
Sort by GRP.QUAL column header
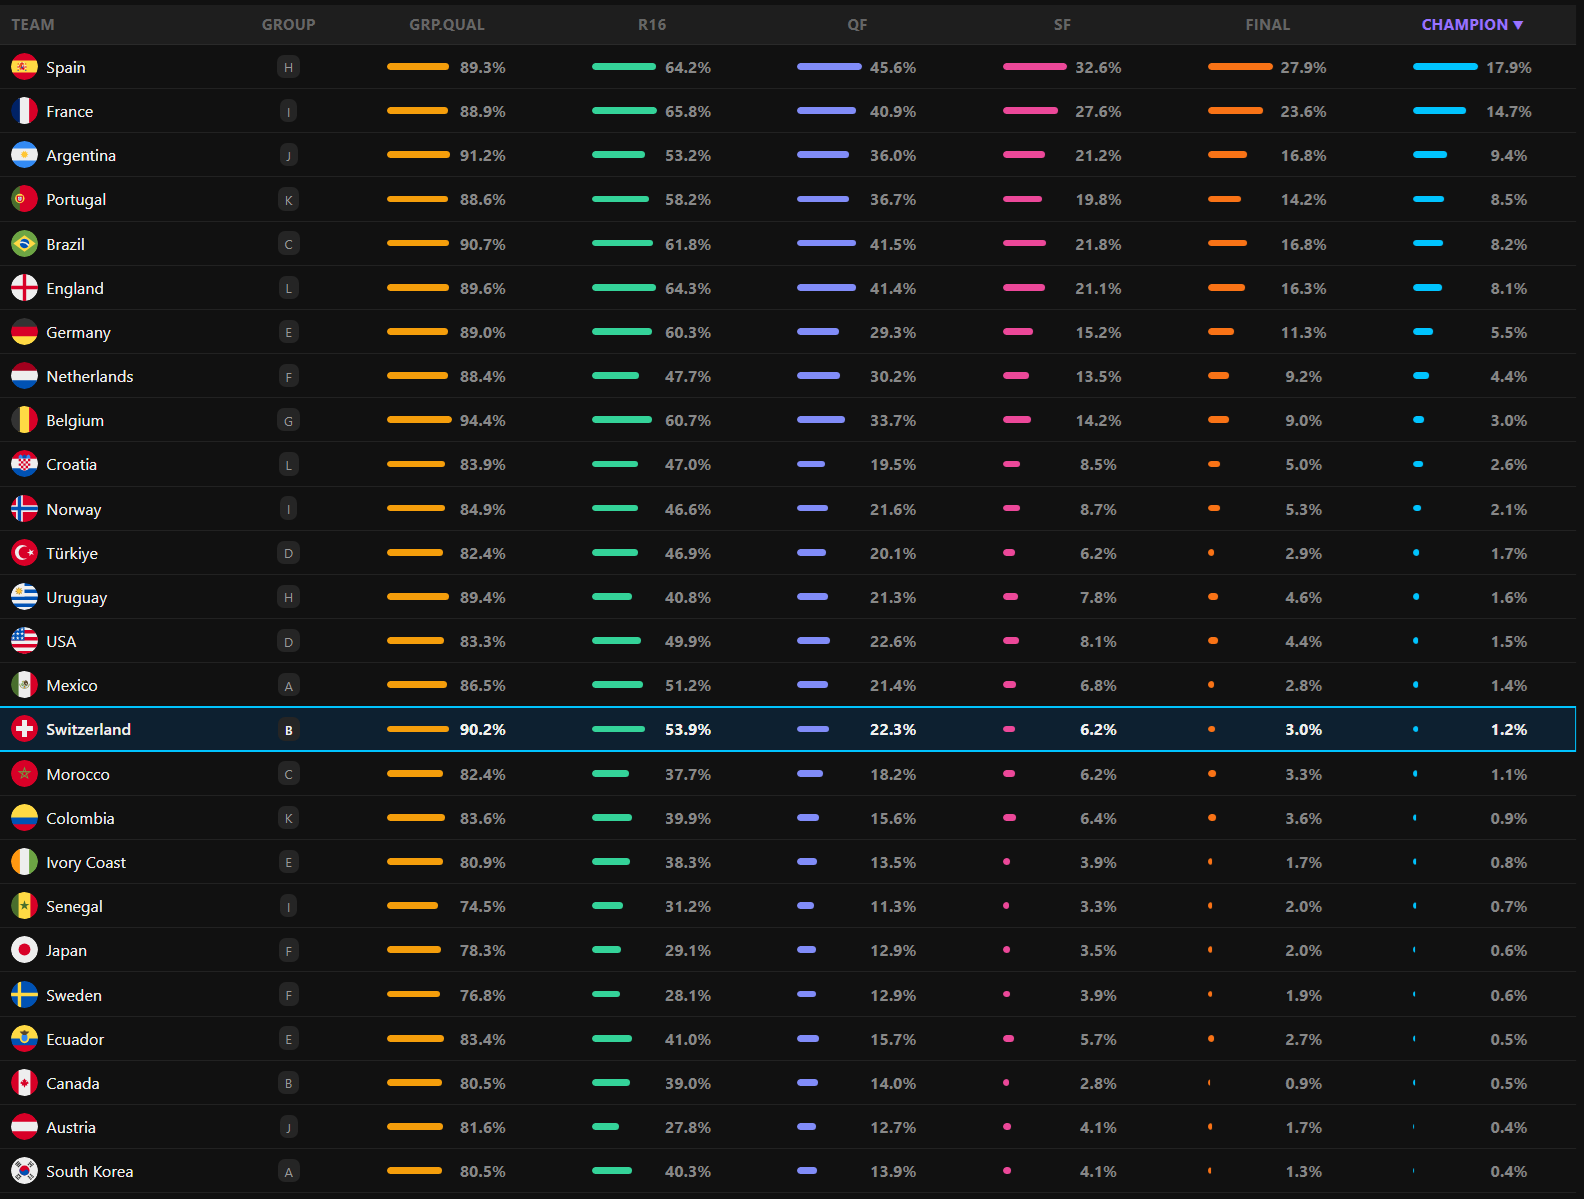pyautogui.click(x=447, y=24)
